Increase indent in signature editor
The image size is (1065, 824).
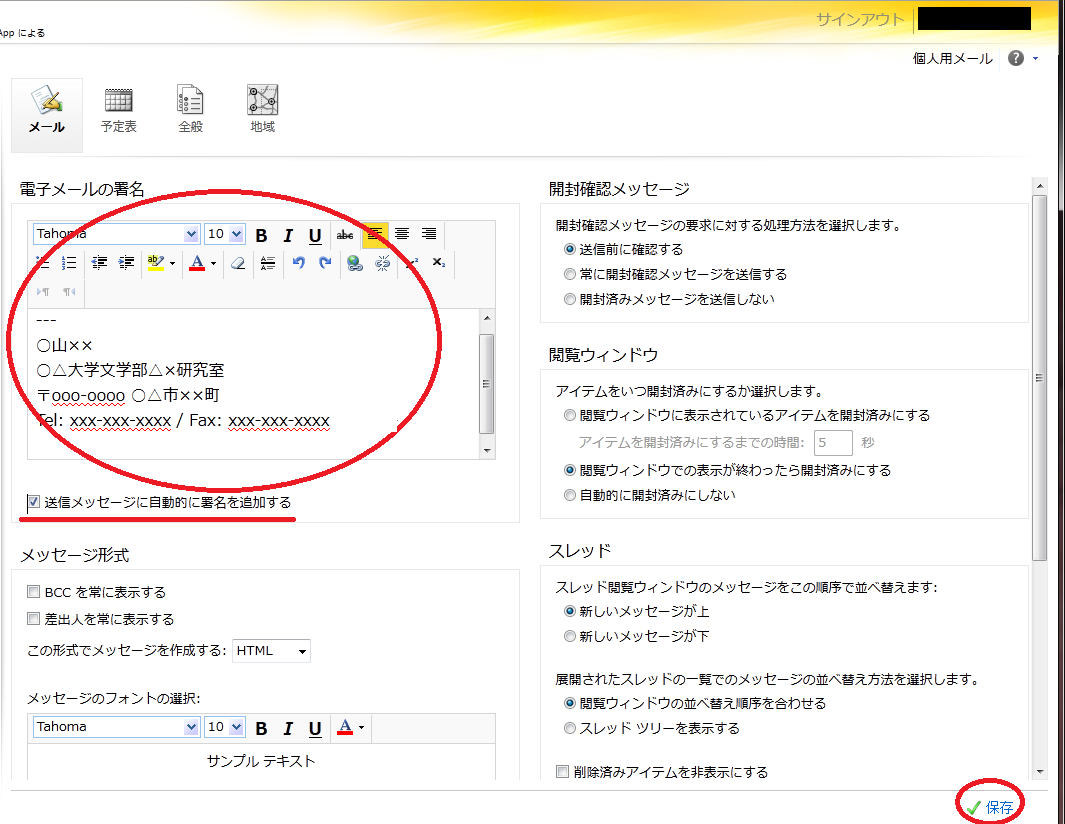pos(126,263)
